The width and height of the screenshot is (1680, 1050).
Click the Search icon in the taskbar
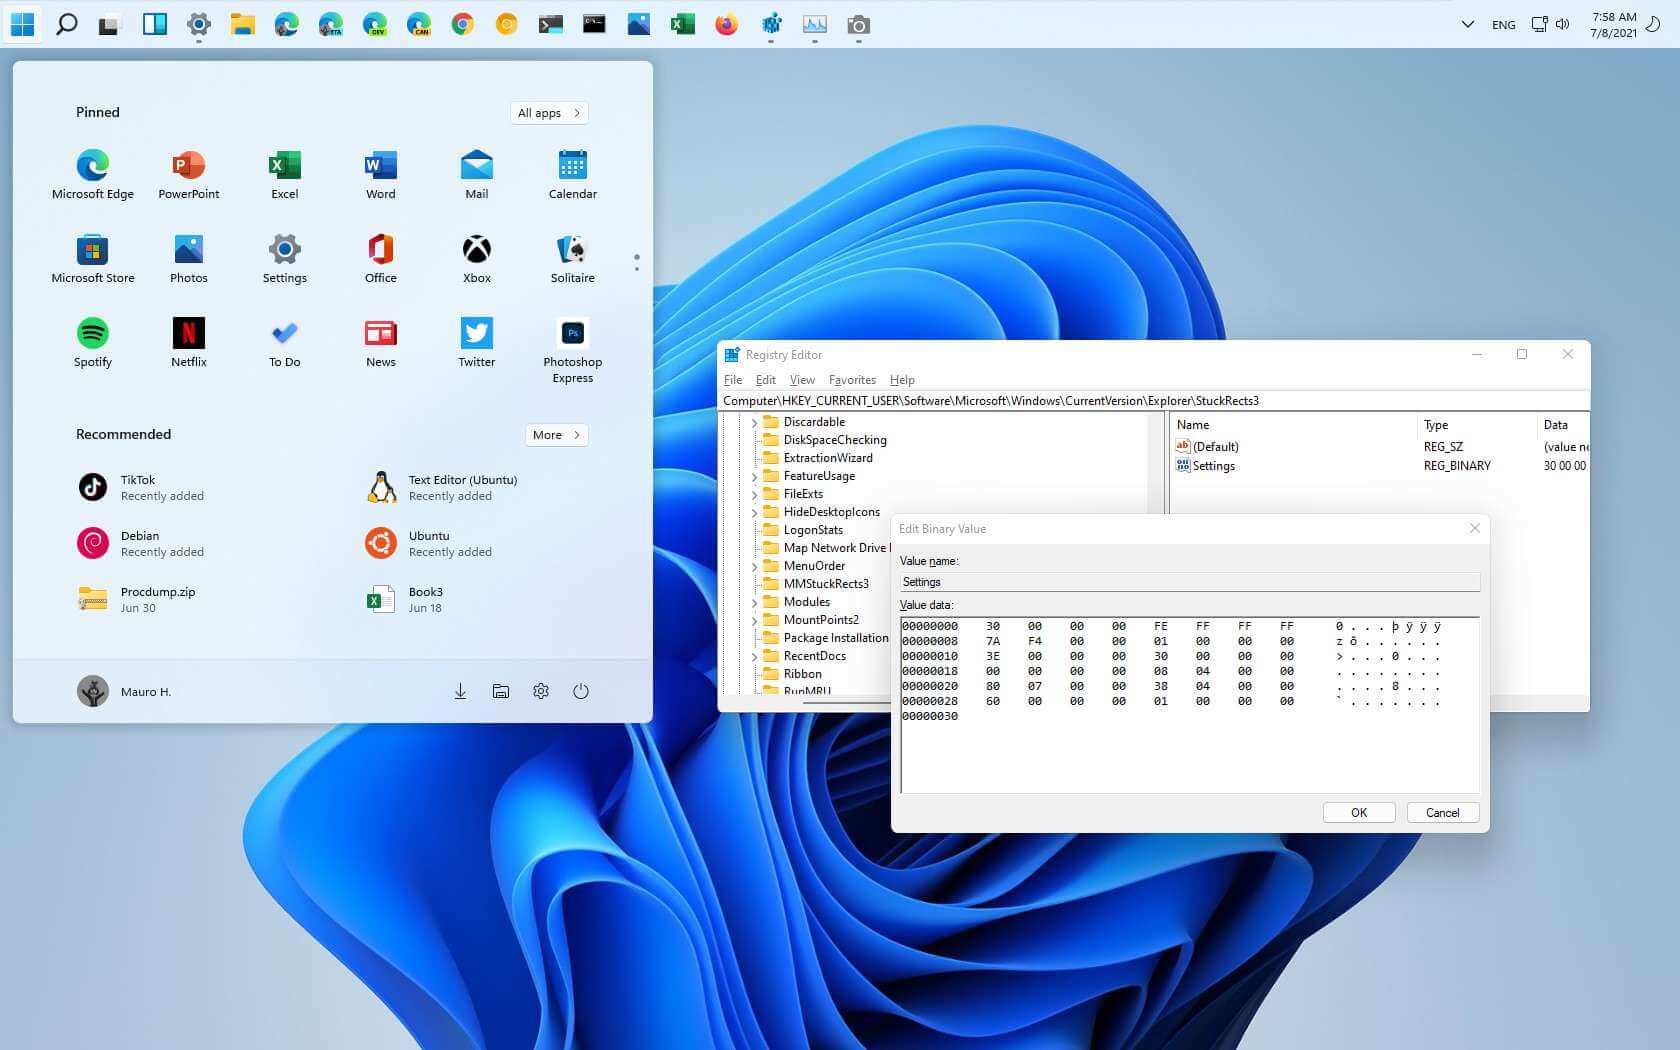(66, 24)
